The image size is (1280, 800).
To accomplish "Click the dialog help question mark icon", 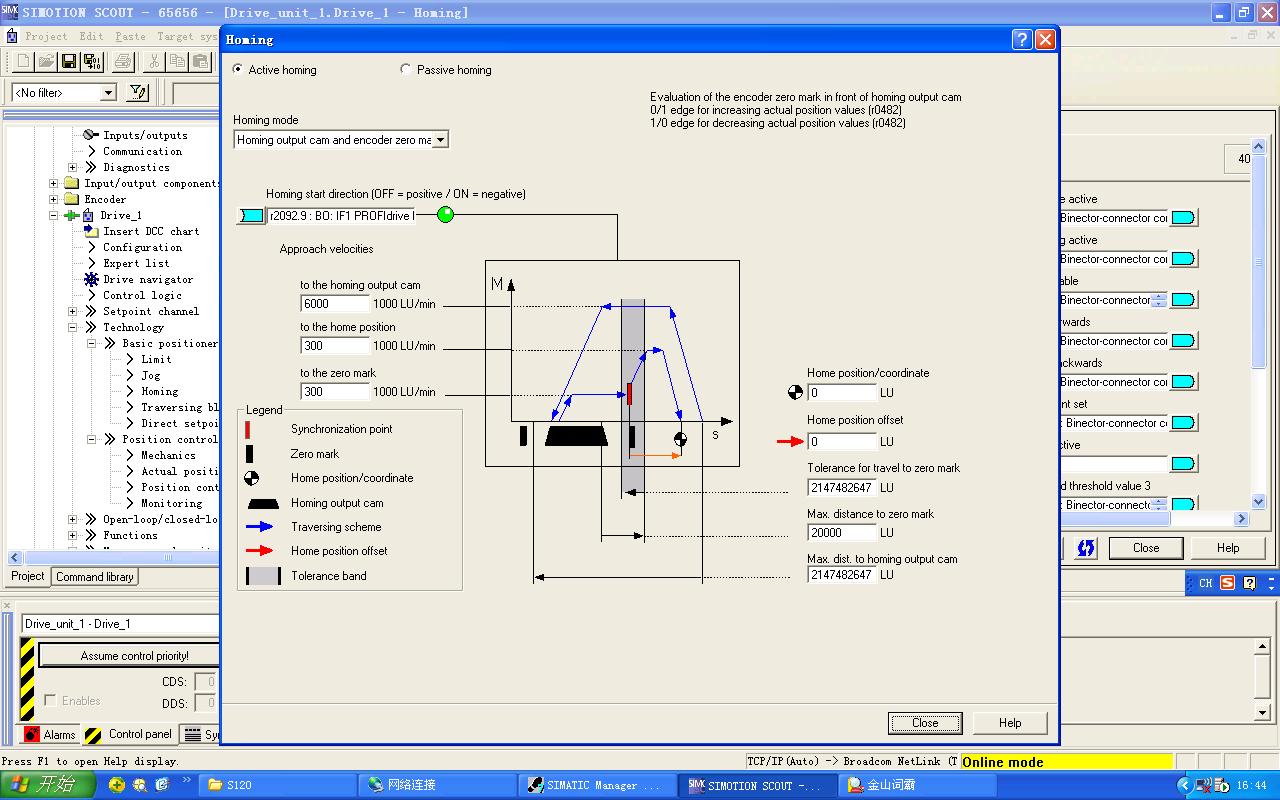I will [1022, 40].
